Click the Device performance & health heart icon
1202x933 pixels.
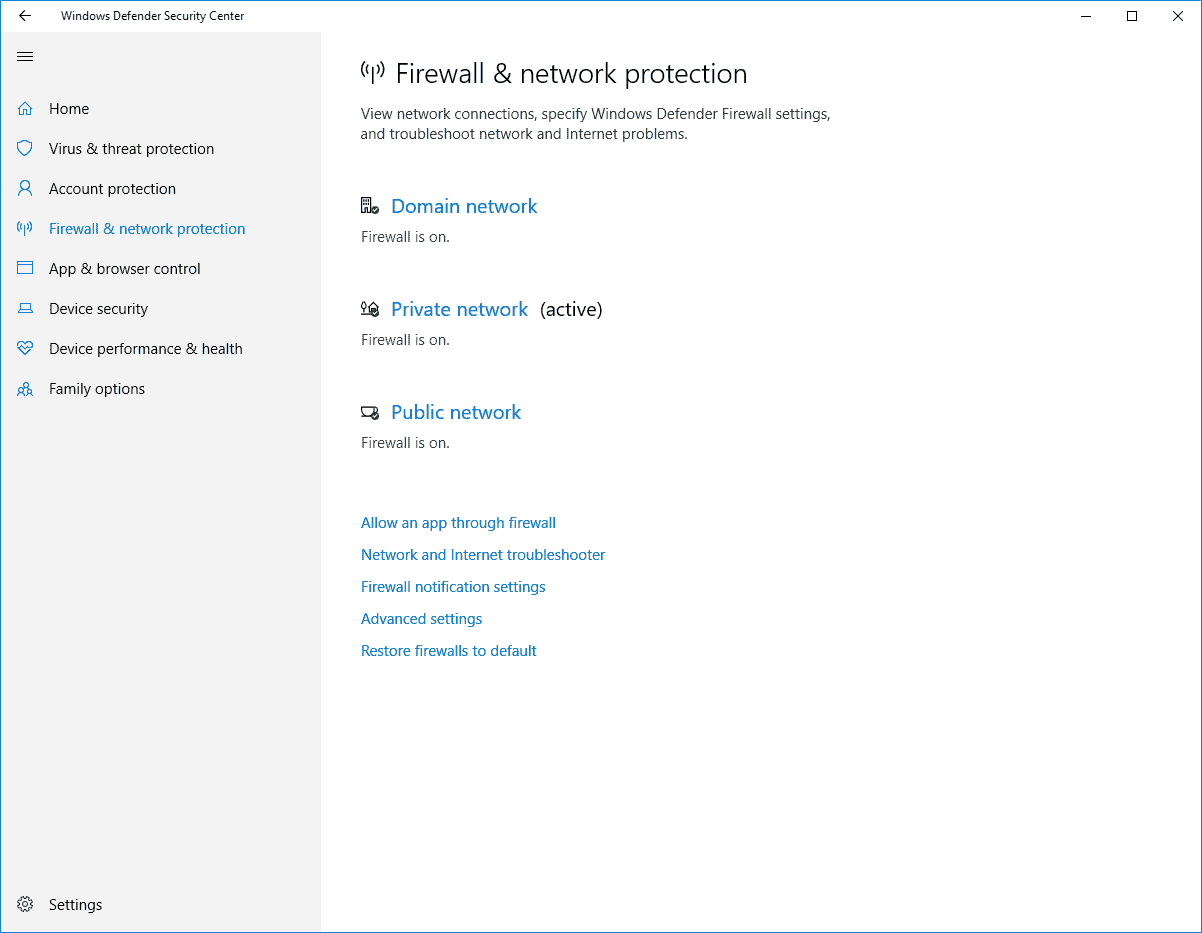[25, 349]
